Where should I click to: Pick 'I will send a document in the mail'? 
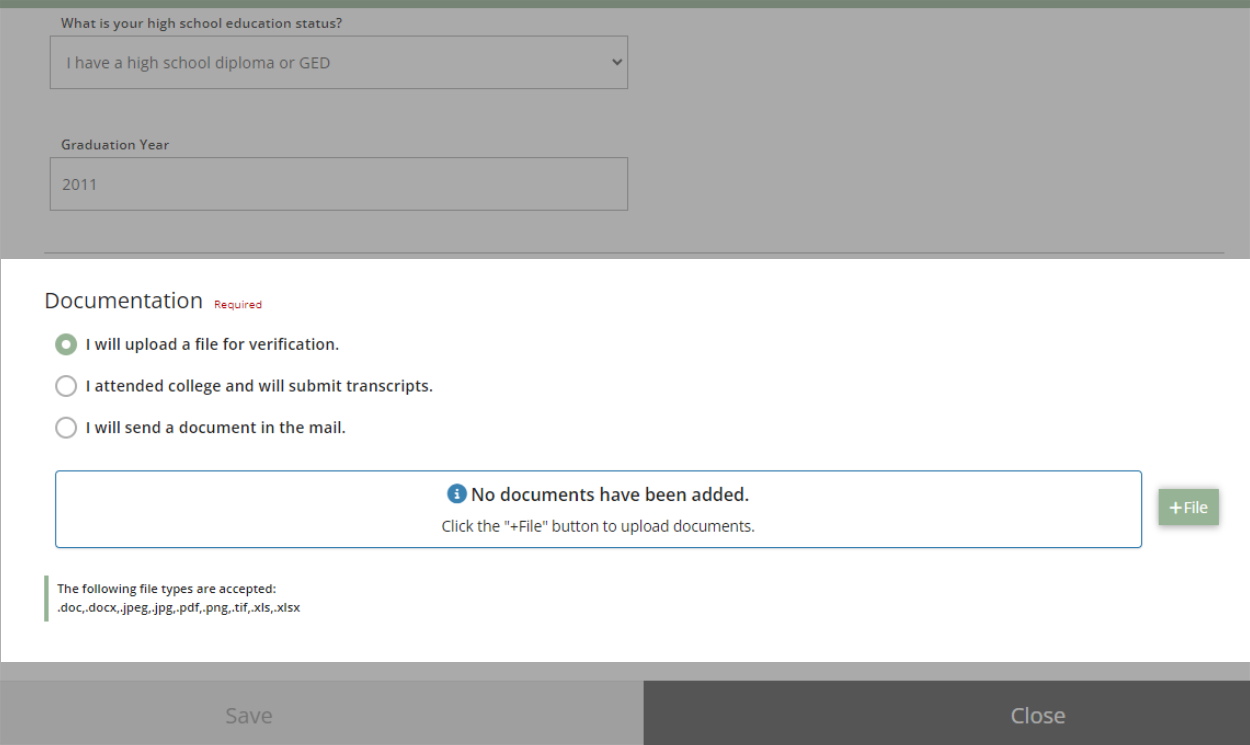point(67,427)
